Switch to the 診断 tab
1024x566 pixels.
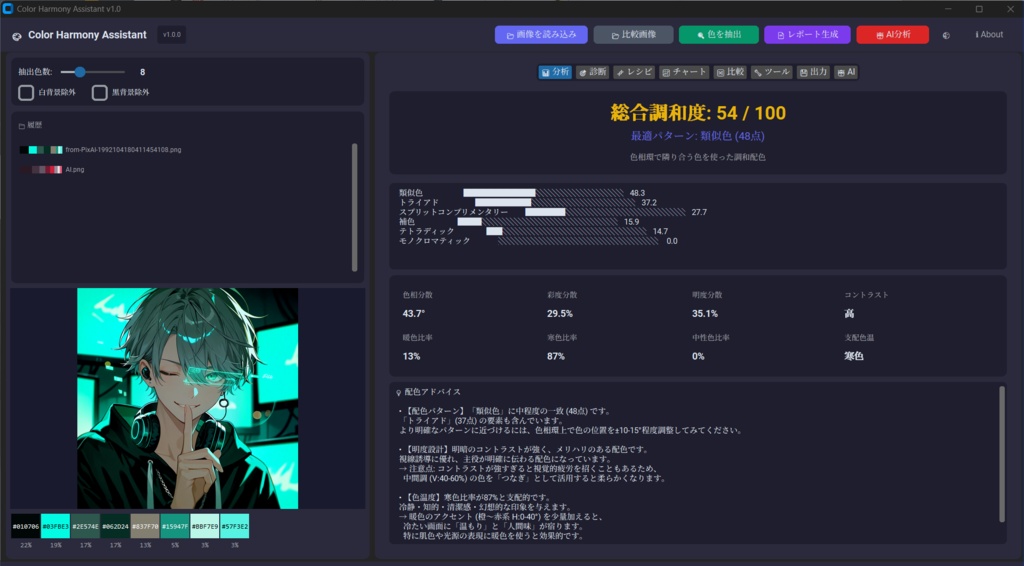592,72
